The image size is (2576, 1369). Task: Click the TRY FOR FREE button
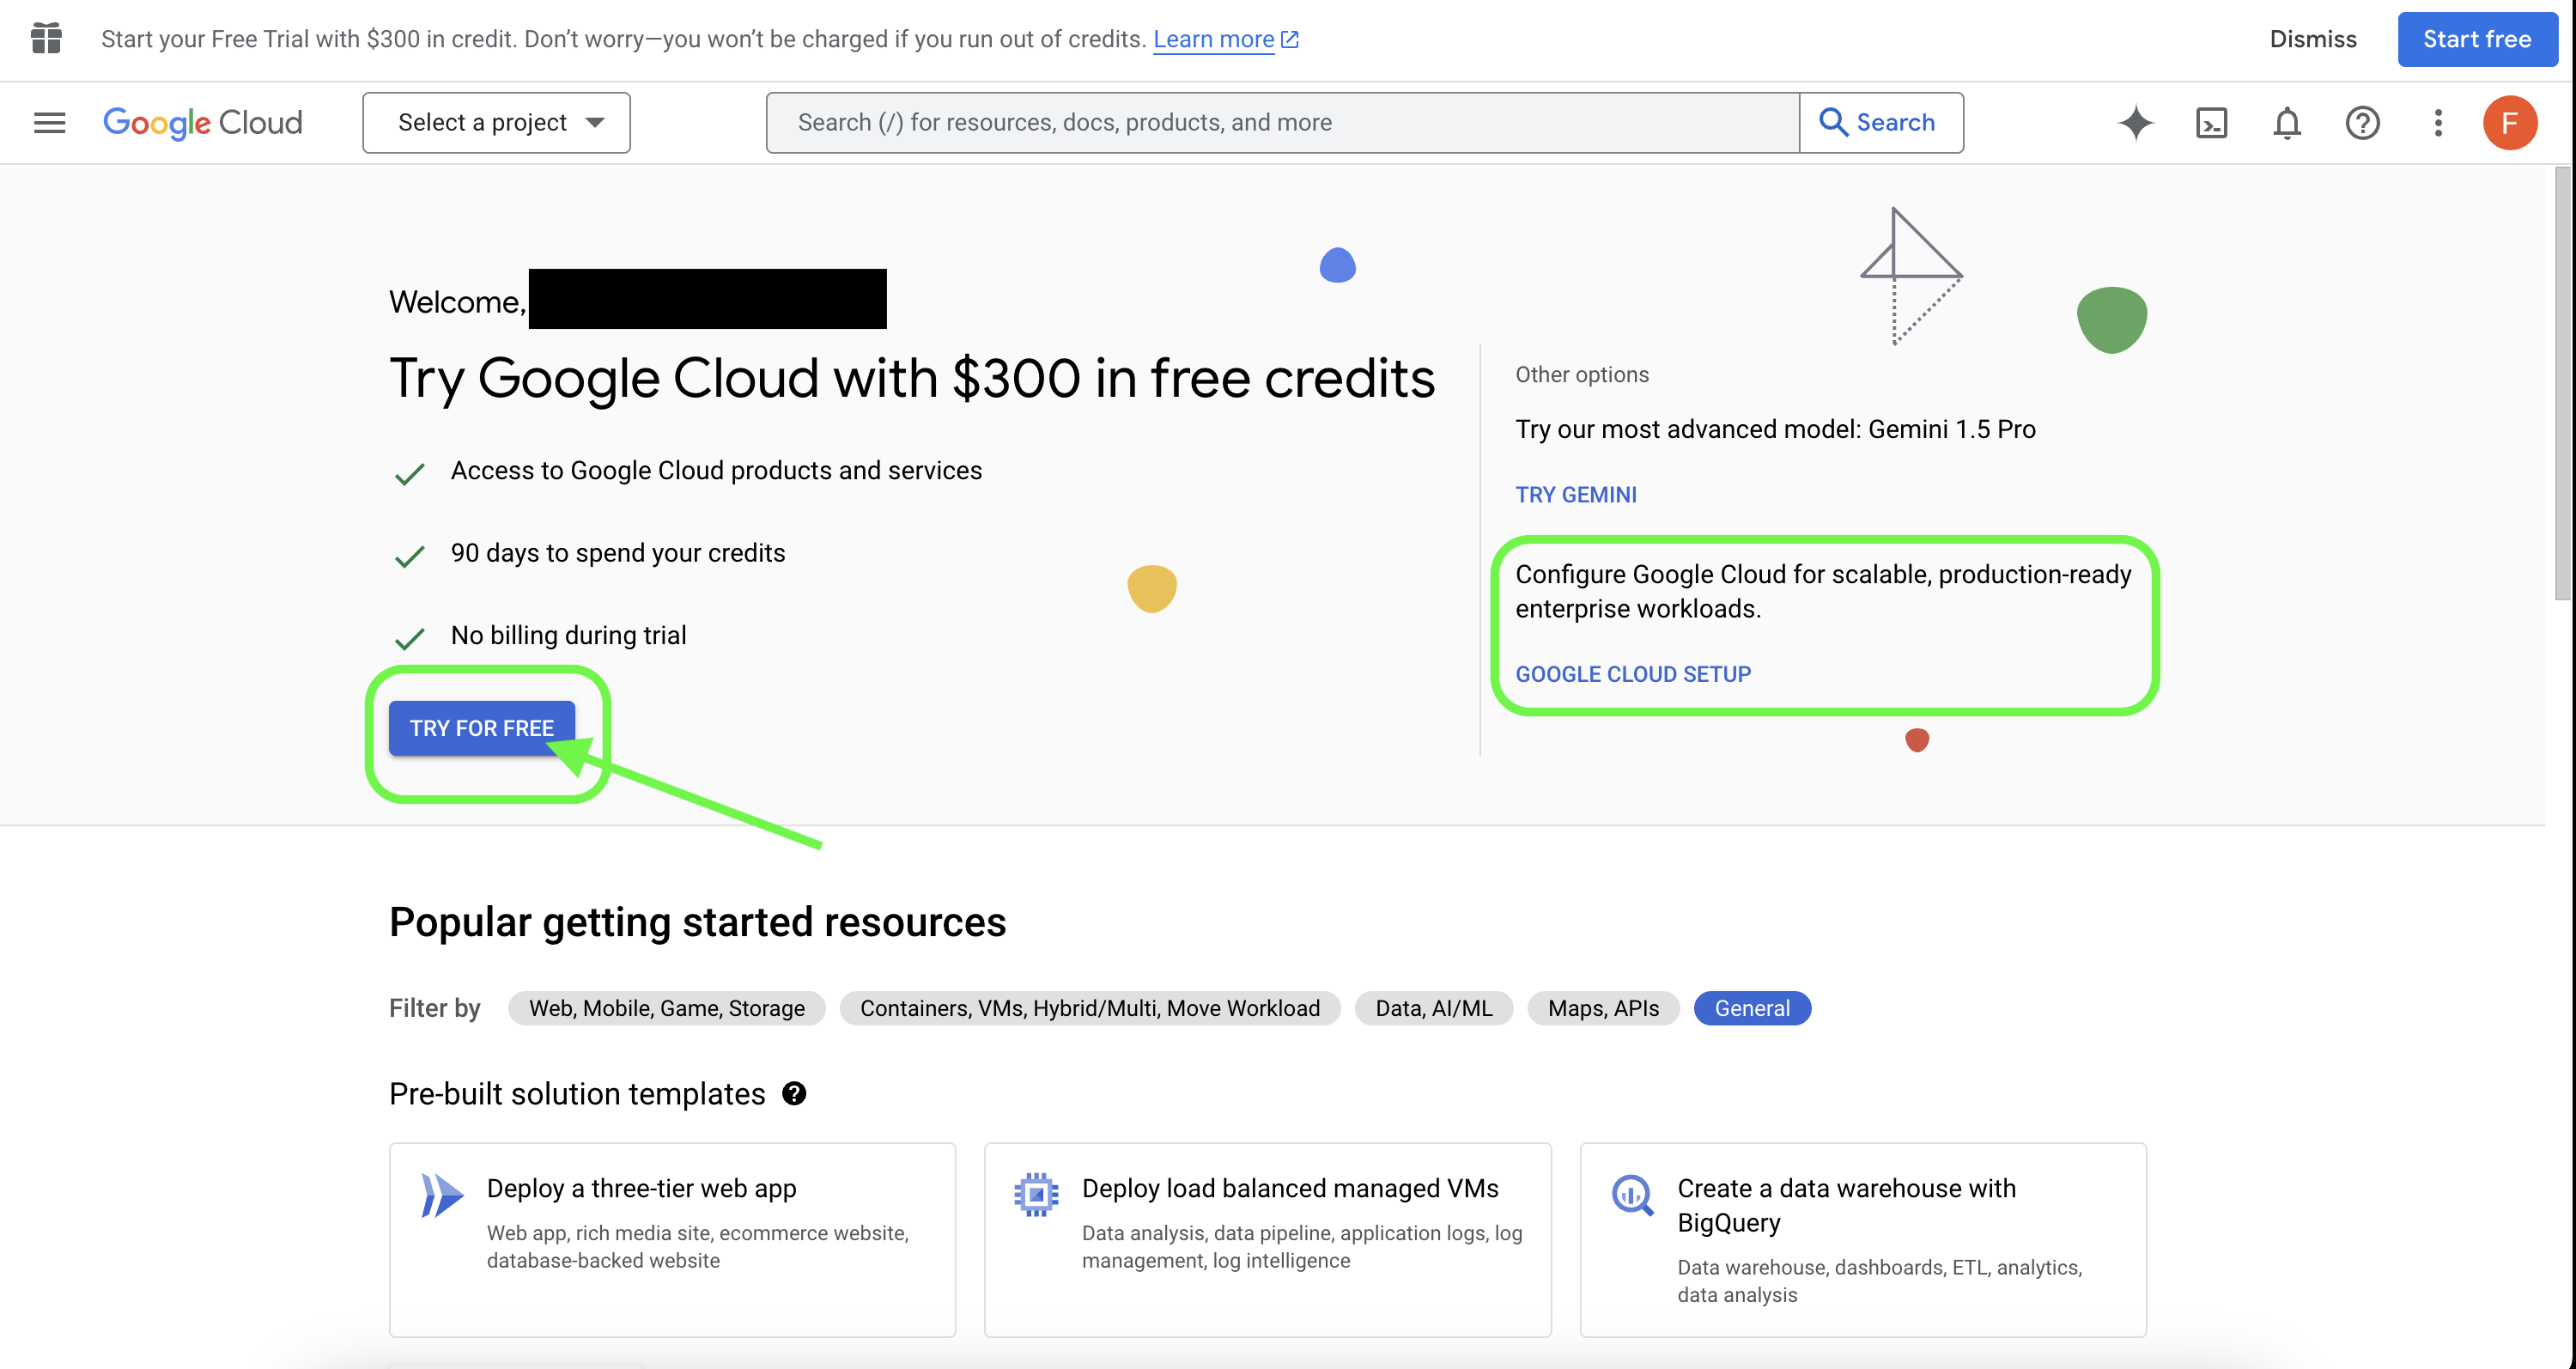482,728
